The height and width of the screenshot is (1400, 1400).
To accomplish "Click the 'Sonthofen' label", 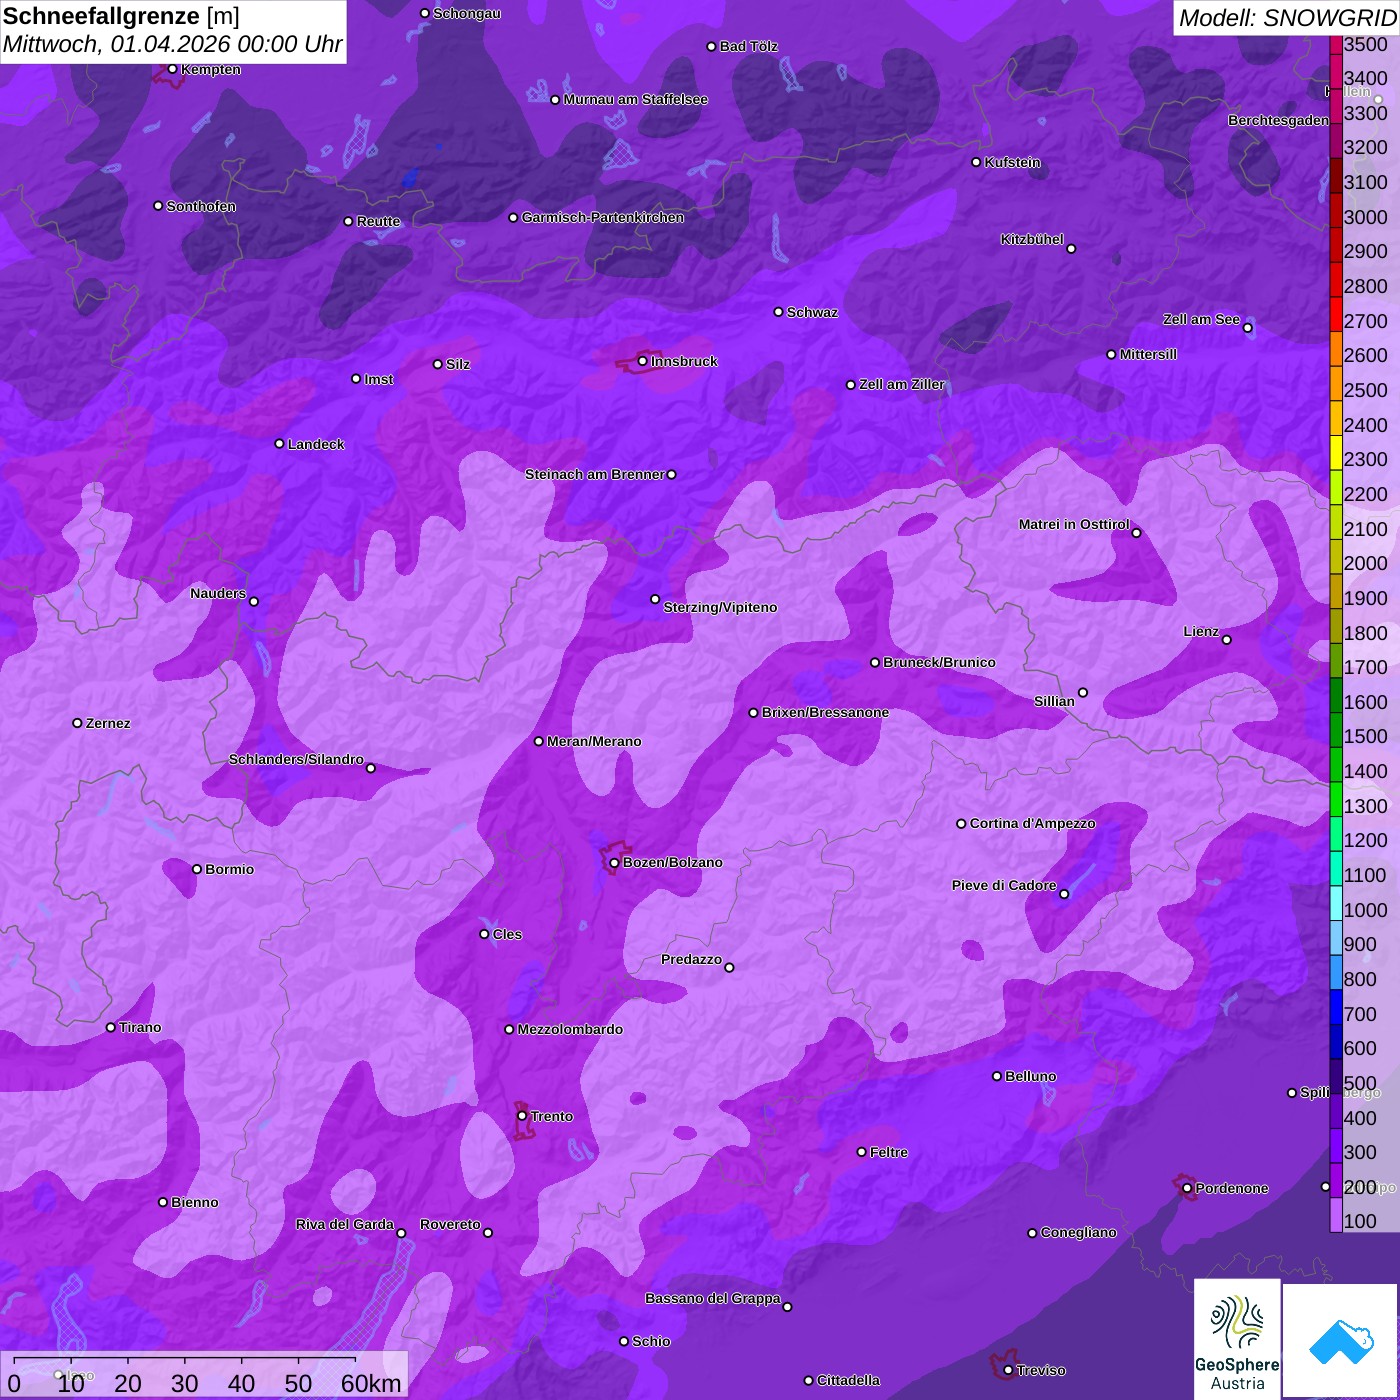I will [x=201, y=206].
